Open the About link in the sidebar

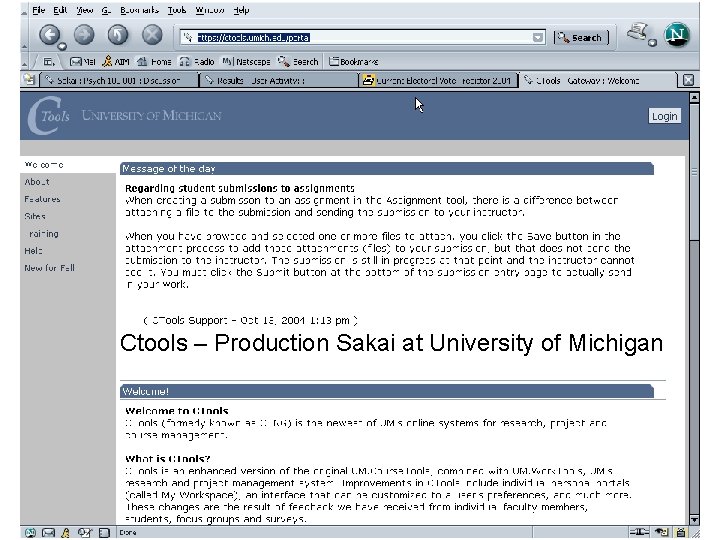[x=37, y=182]
